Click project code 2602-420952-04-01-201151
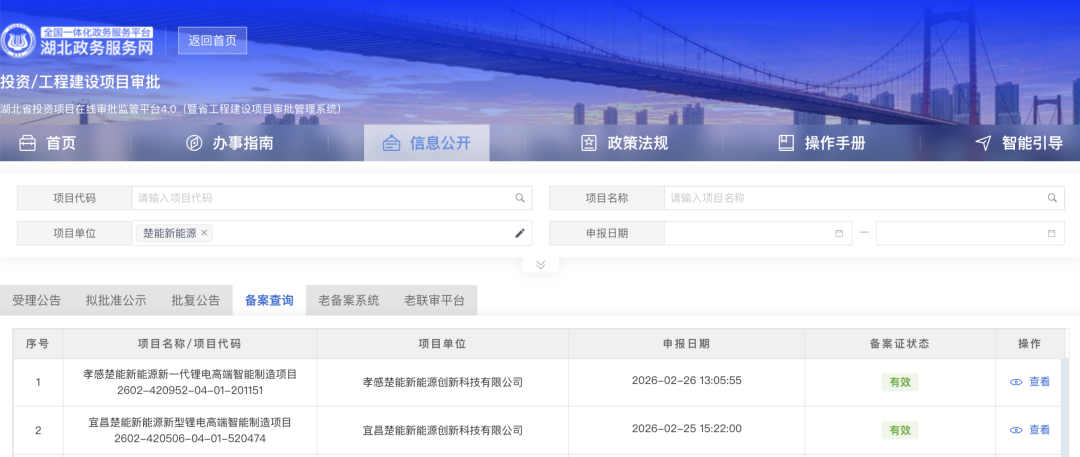 click(x=190, y=390)
